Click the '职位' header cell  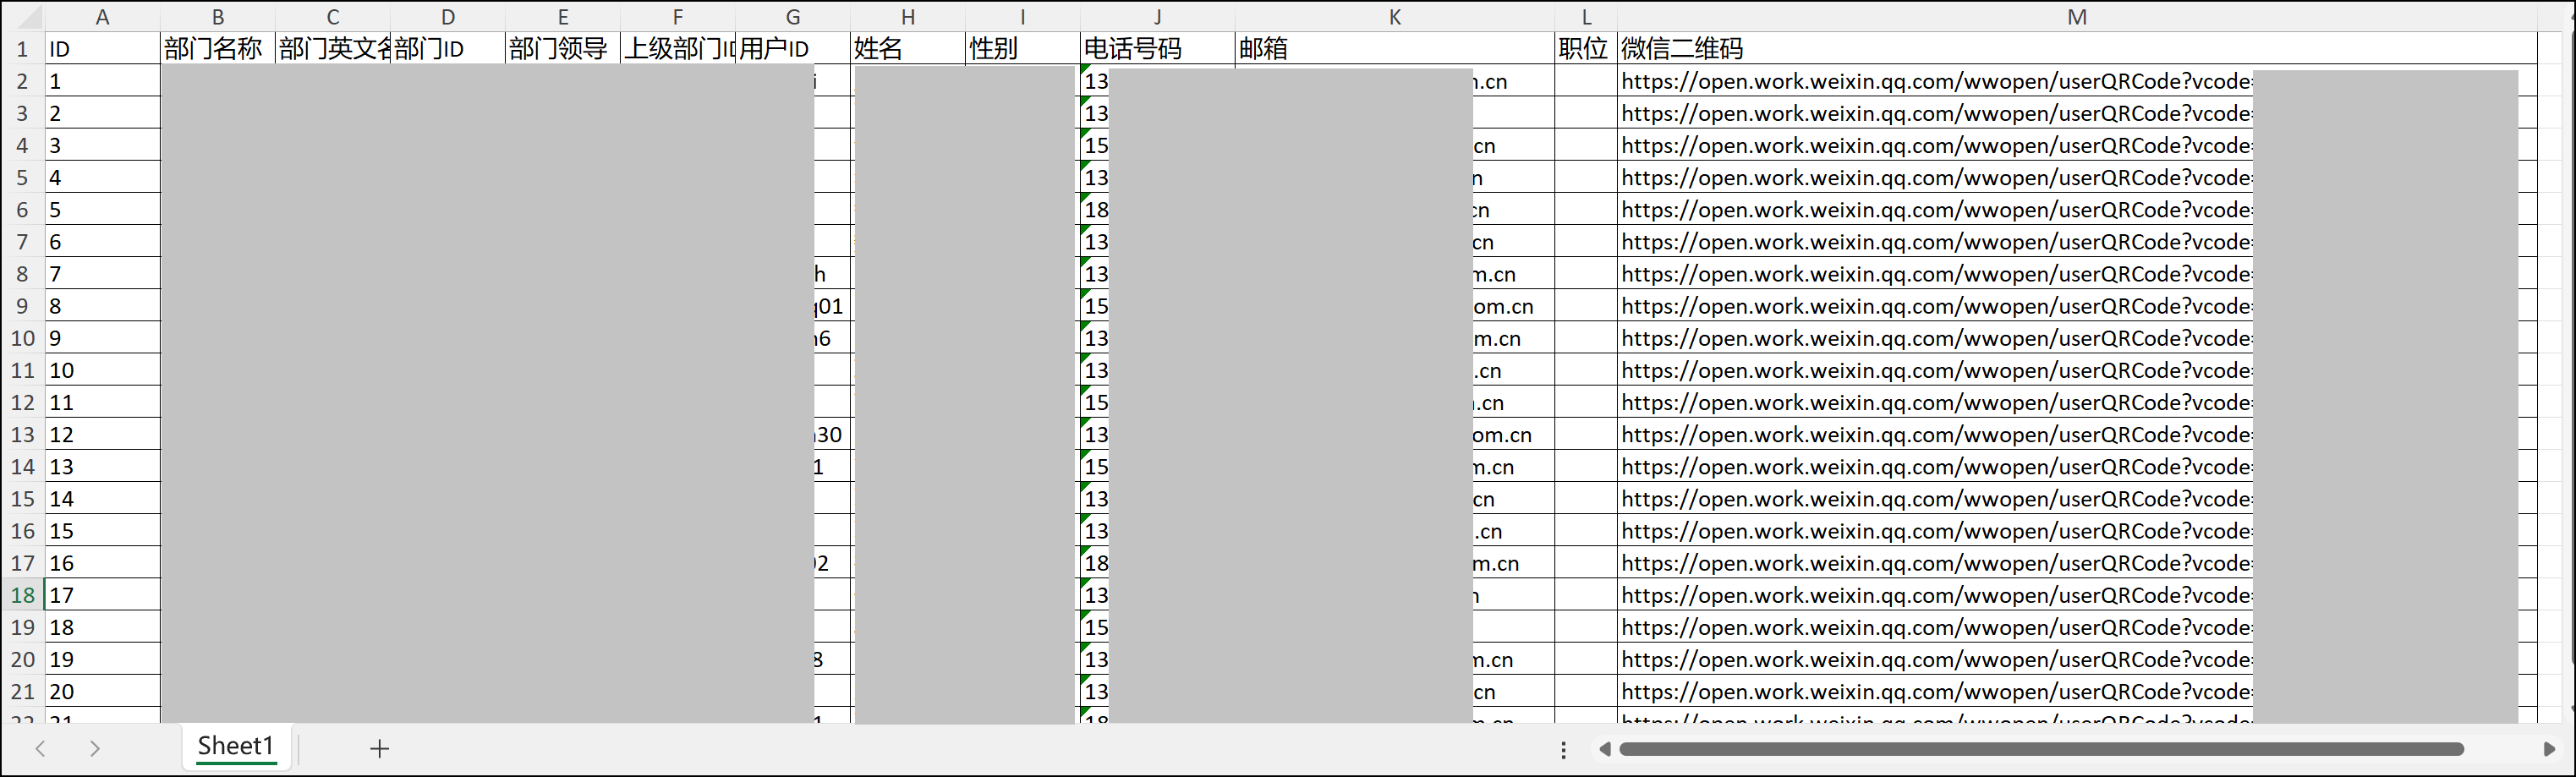coord(1586,49)
